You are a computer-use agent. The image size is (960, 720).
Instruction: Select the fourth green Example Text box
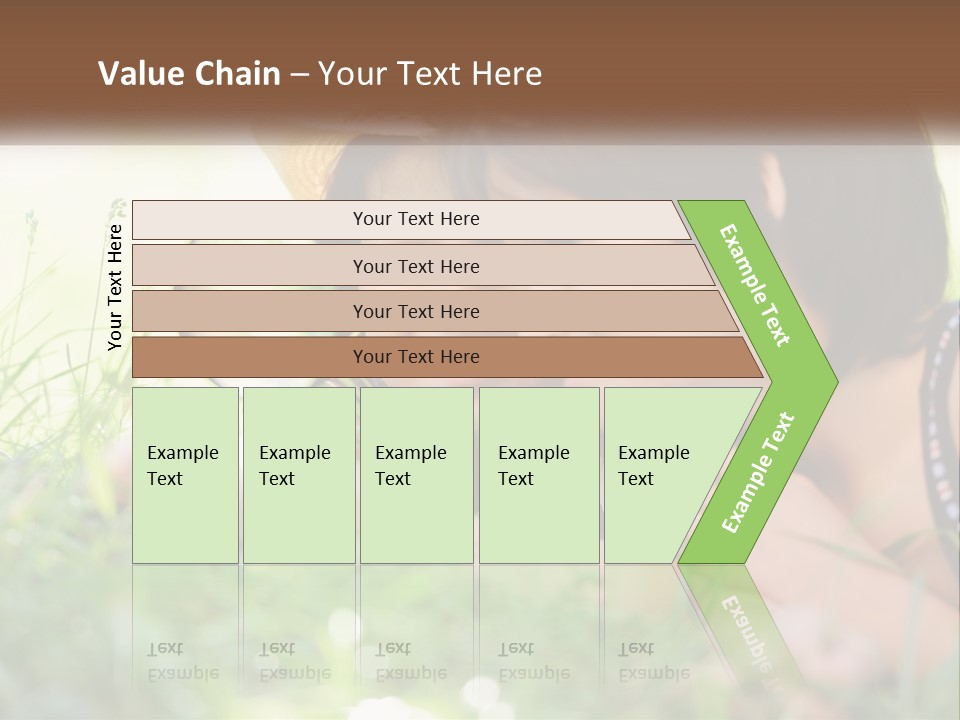(x=539, y=475)
